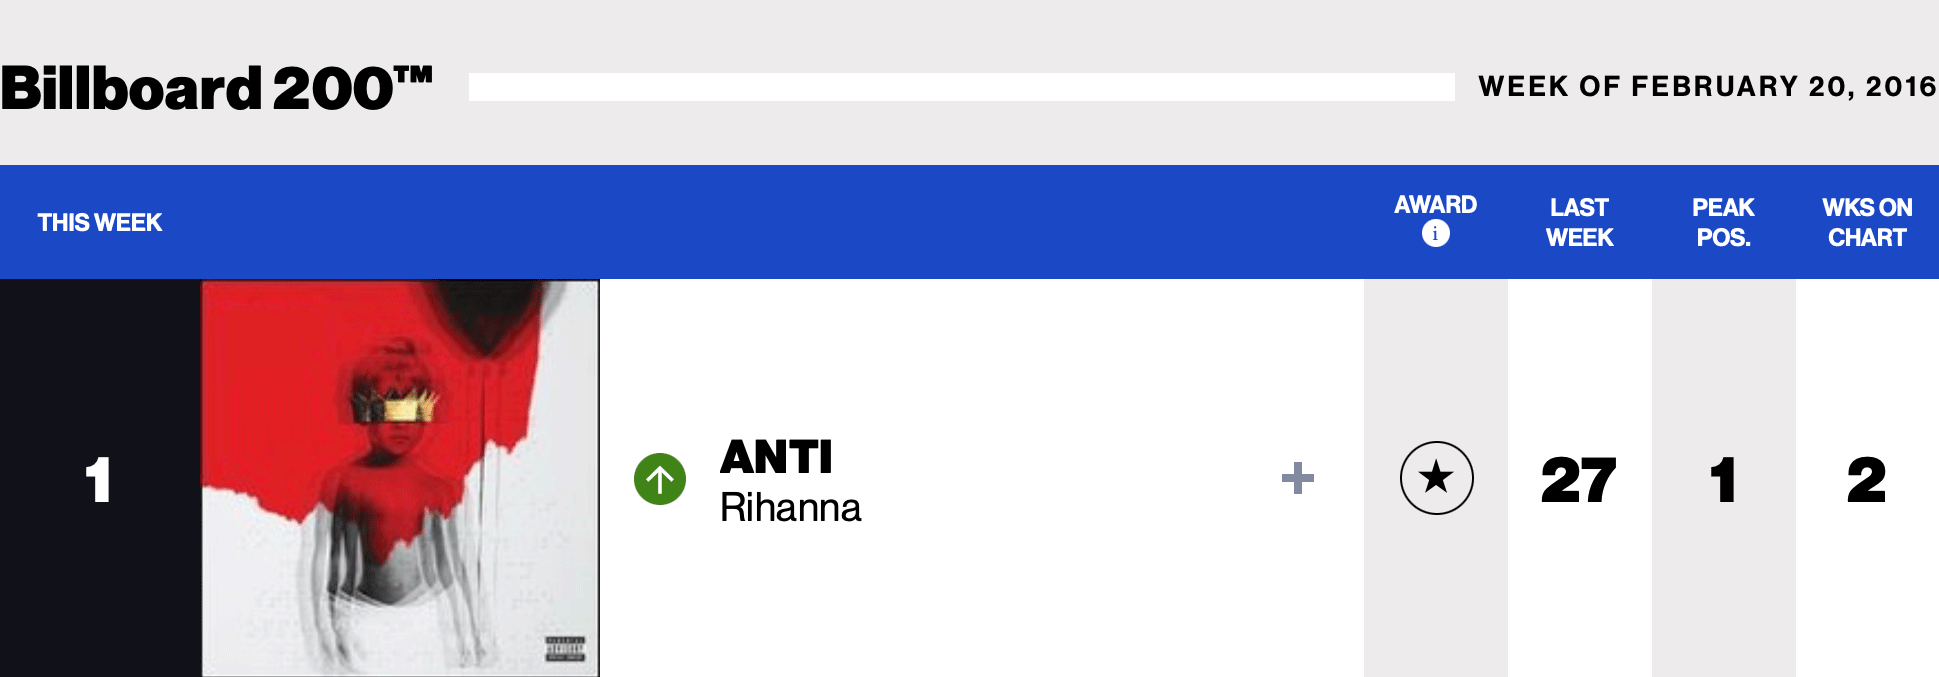Click the This Week column header
Screen dimensions: 1939x677
click(x=100, y=222)
